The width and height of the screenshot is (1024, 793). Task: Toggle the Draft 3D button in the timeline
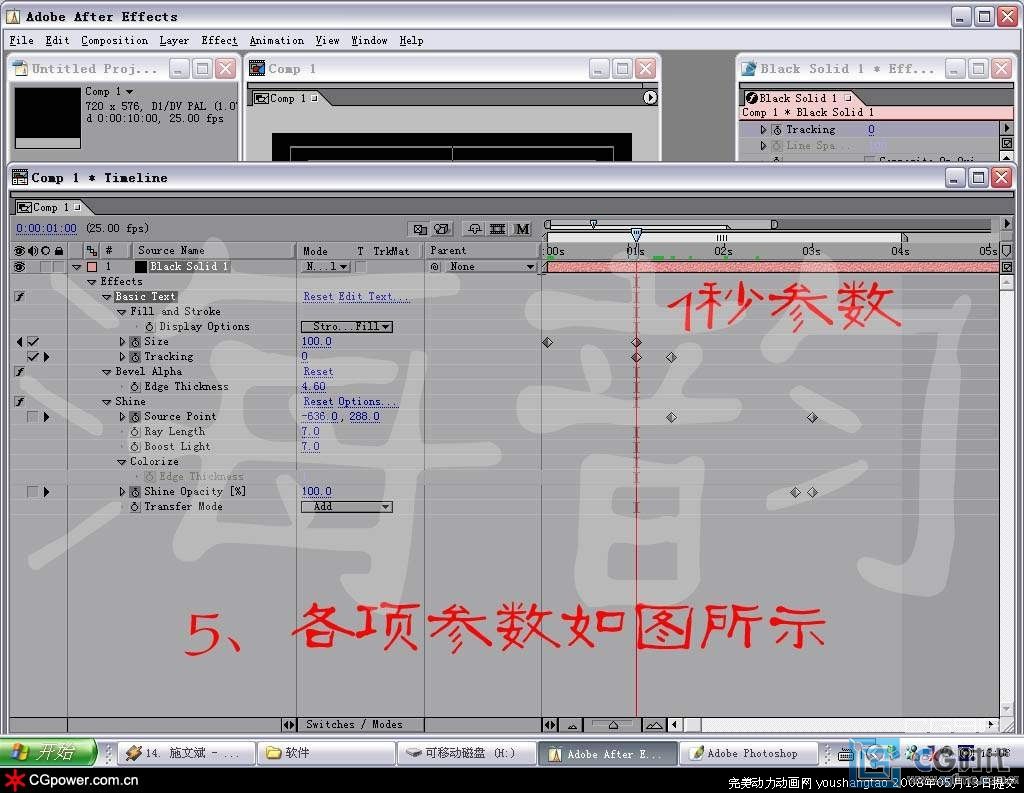click(442, 229)
